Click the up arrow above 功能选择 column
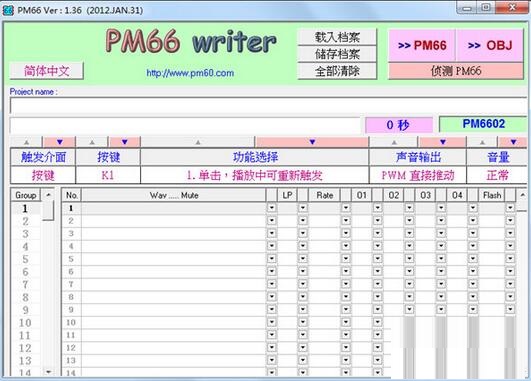 [198, 142]
